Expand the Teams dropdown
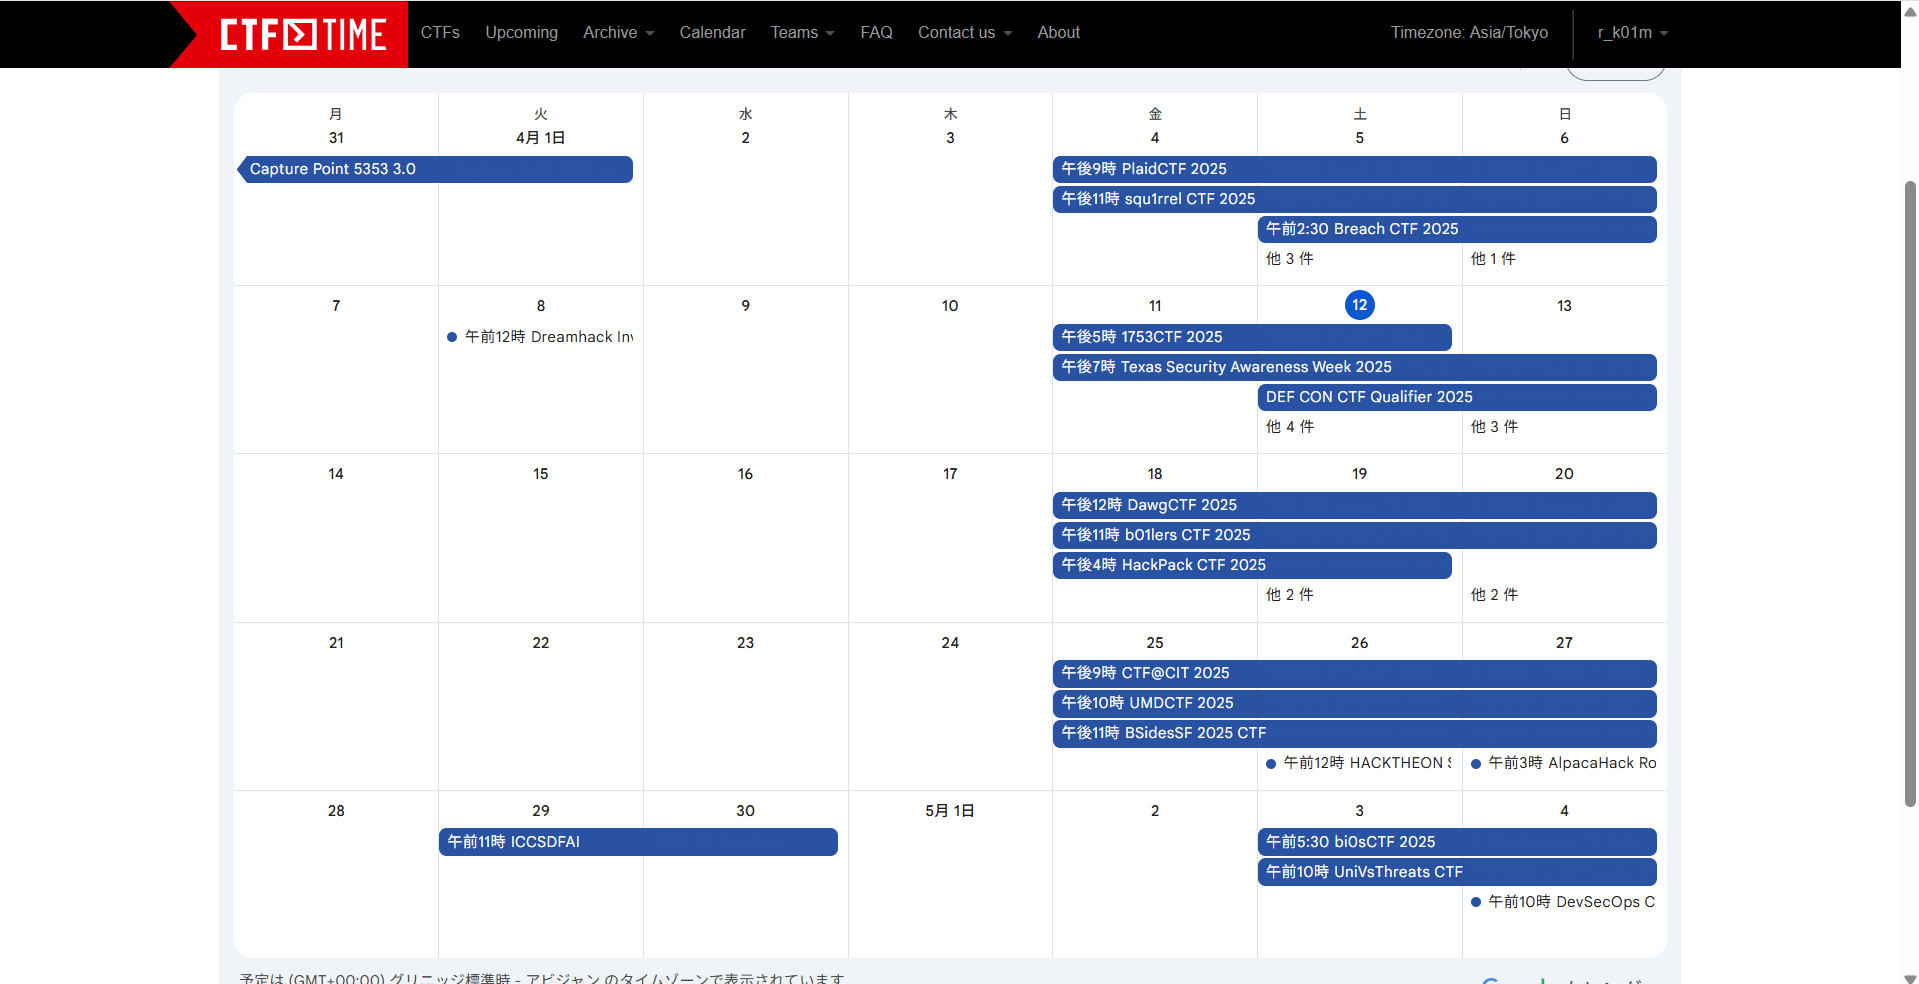 802,33
